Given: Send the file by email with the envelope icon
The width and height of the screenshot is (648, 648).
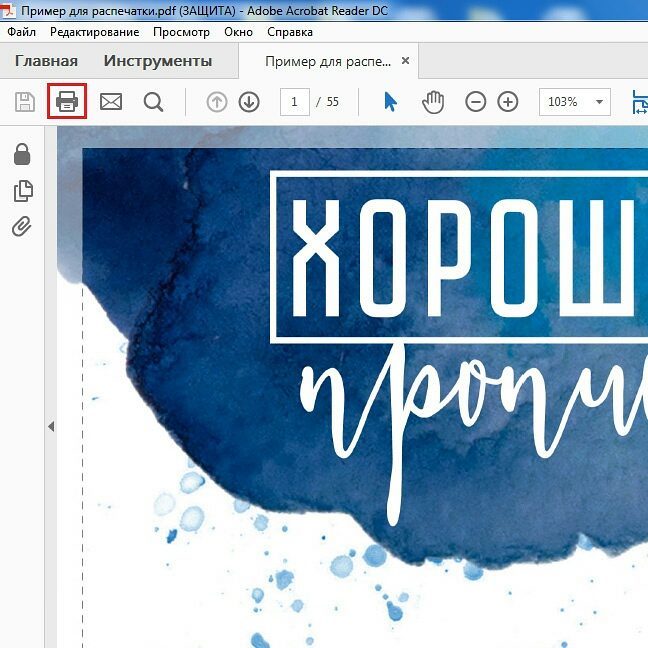Looking at the screenshot, I should [x=111, y=102].
